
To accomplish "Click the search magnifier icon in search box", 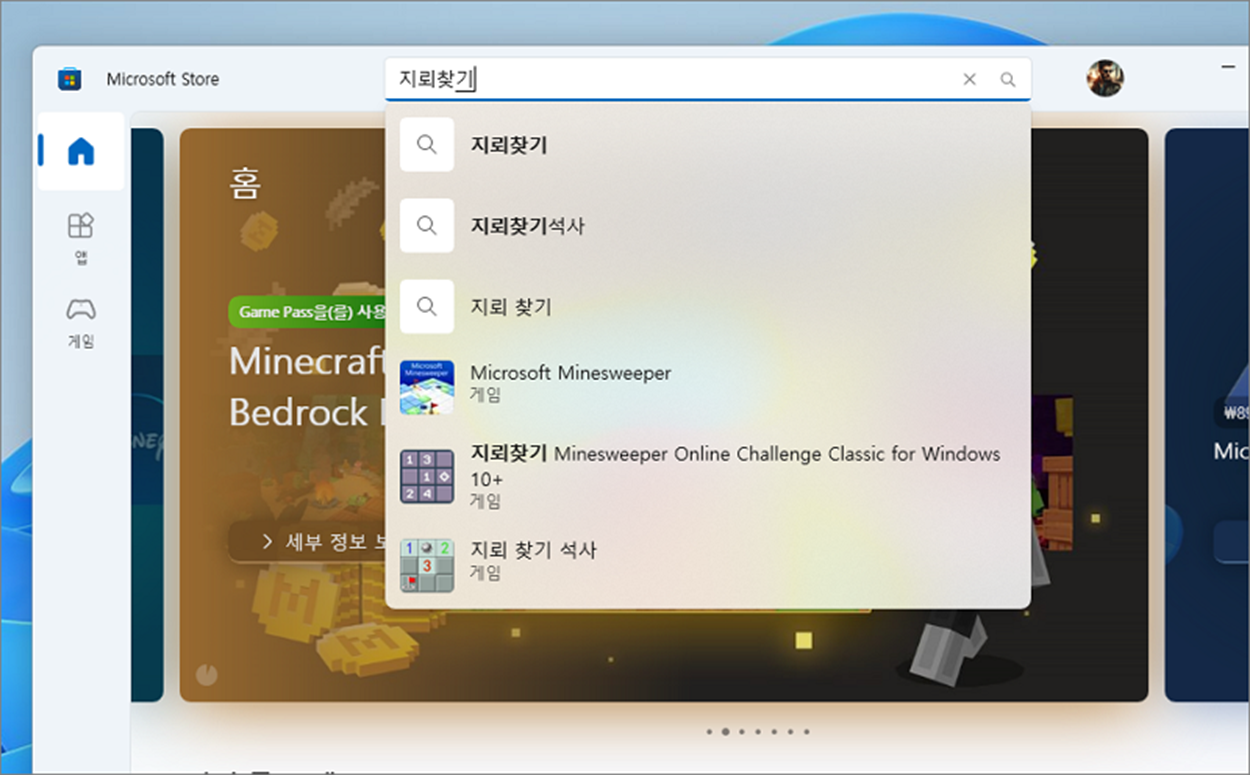I will (1008, 79).
